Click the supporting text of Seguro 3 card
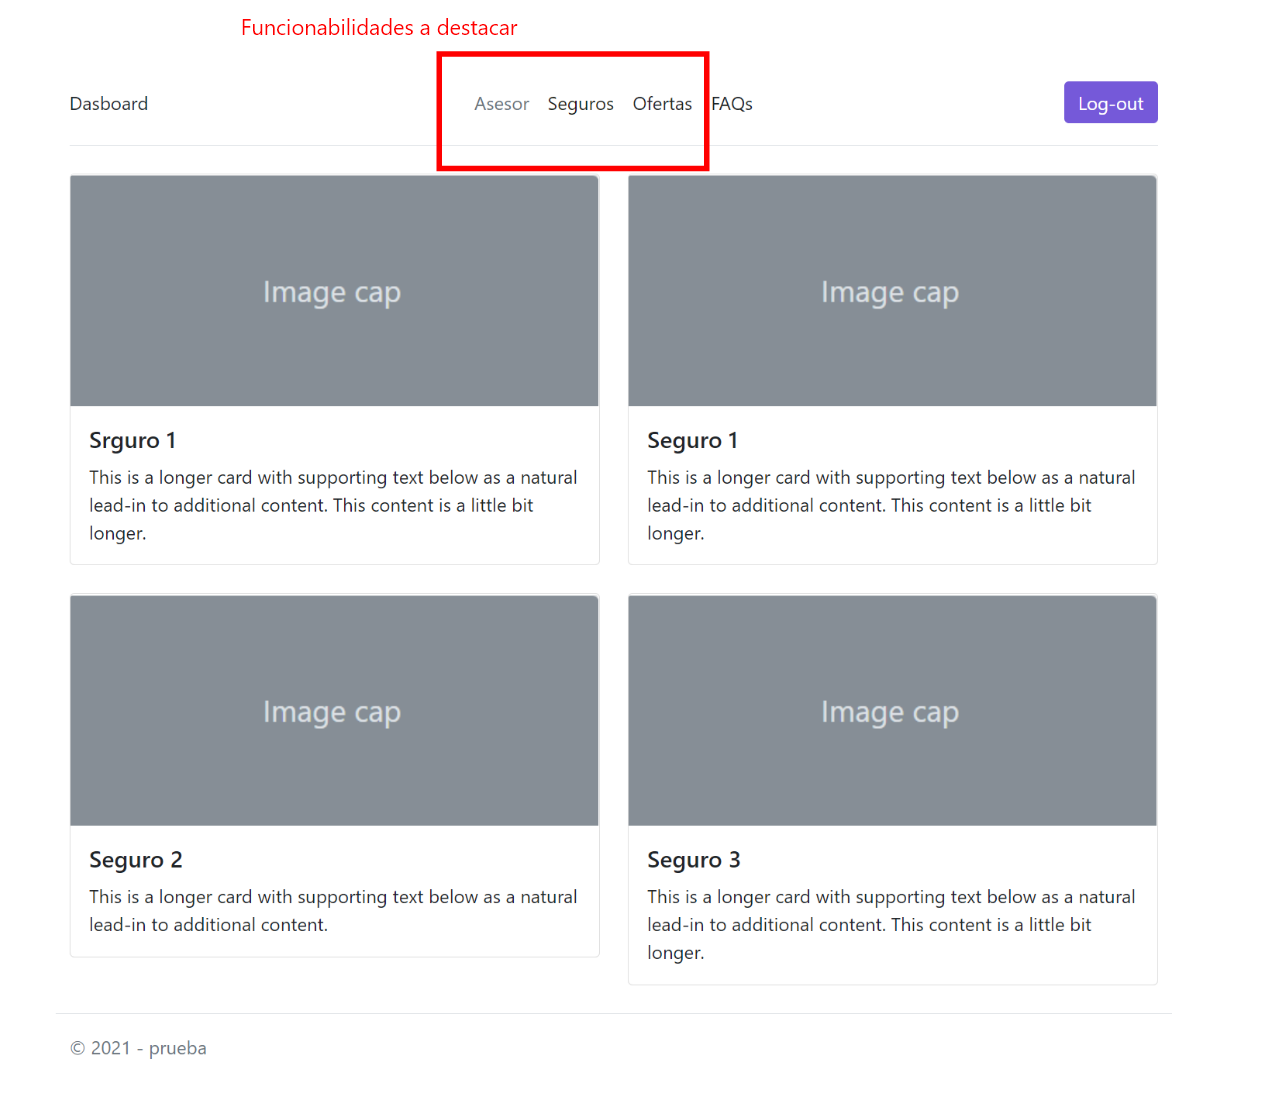The width and height of the screenshot is (1286, 1112). (890, 924)
